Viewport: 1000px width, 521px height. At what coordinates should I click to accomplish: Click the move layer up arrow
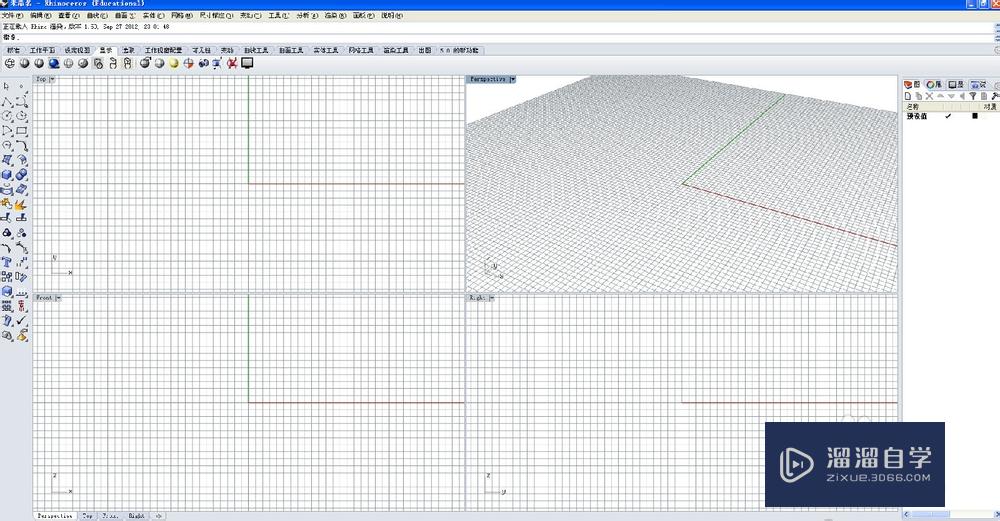[940, 96]
